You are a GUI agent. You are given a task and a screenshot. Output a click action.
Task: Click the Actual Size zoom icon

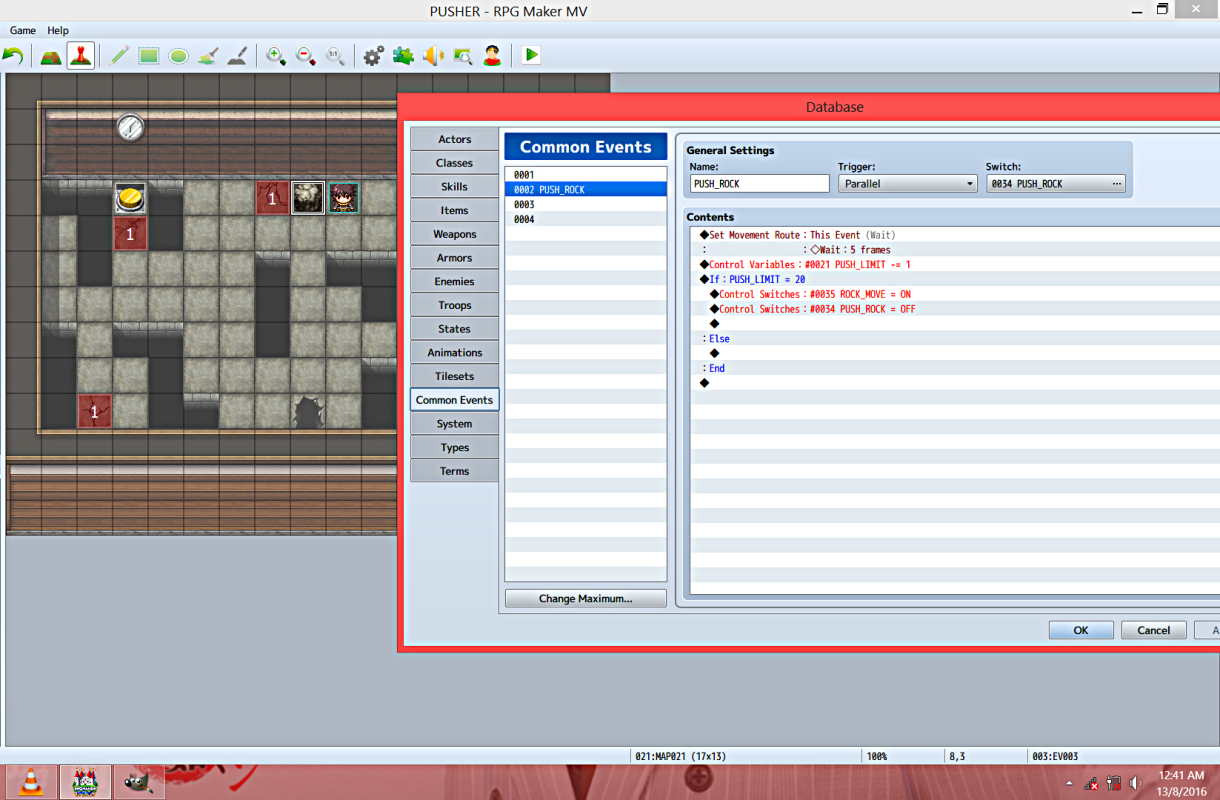point(336,56)
